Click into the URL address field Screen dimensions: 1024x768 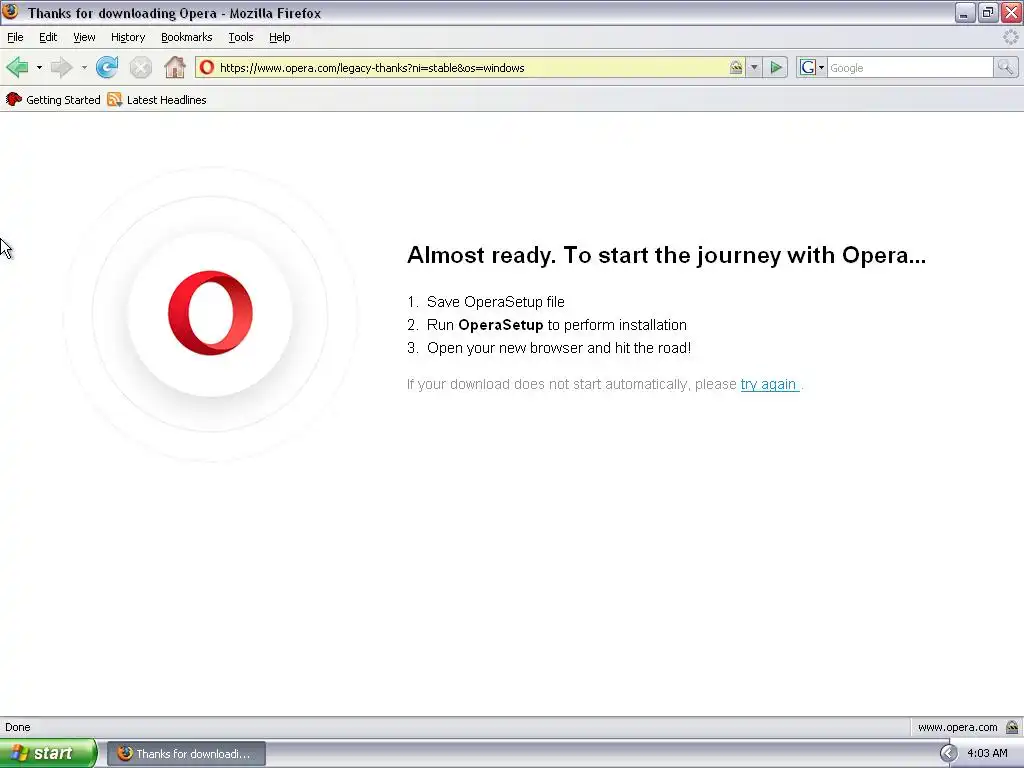(470, 67)
